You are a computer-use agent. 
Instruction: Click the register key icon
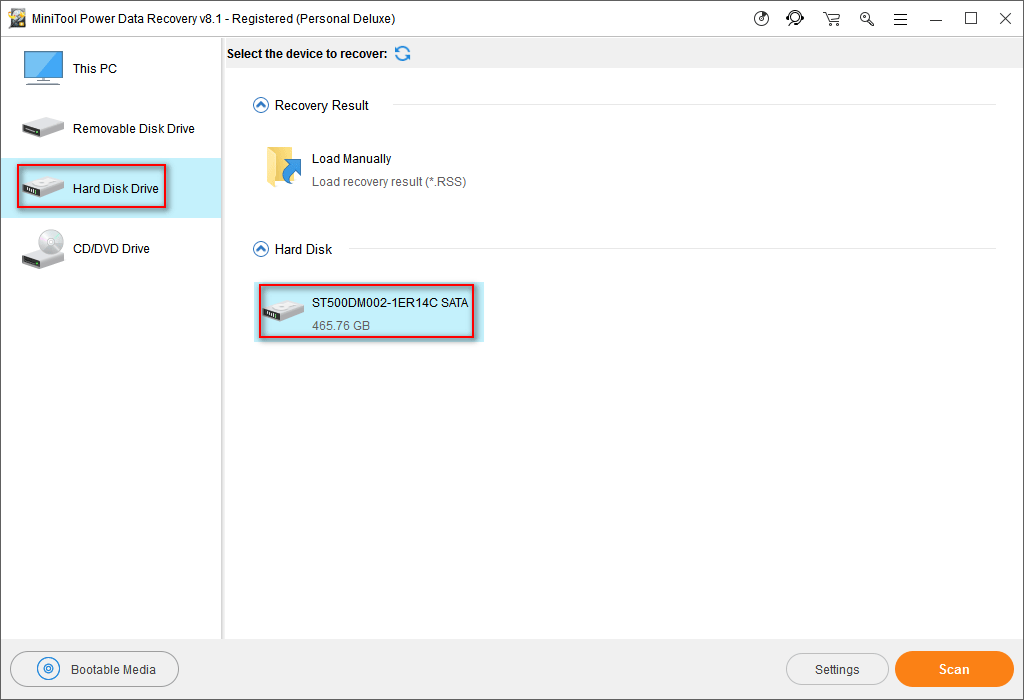(x=867, y=19)
